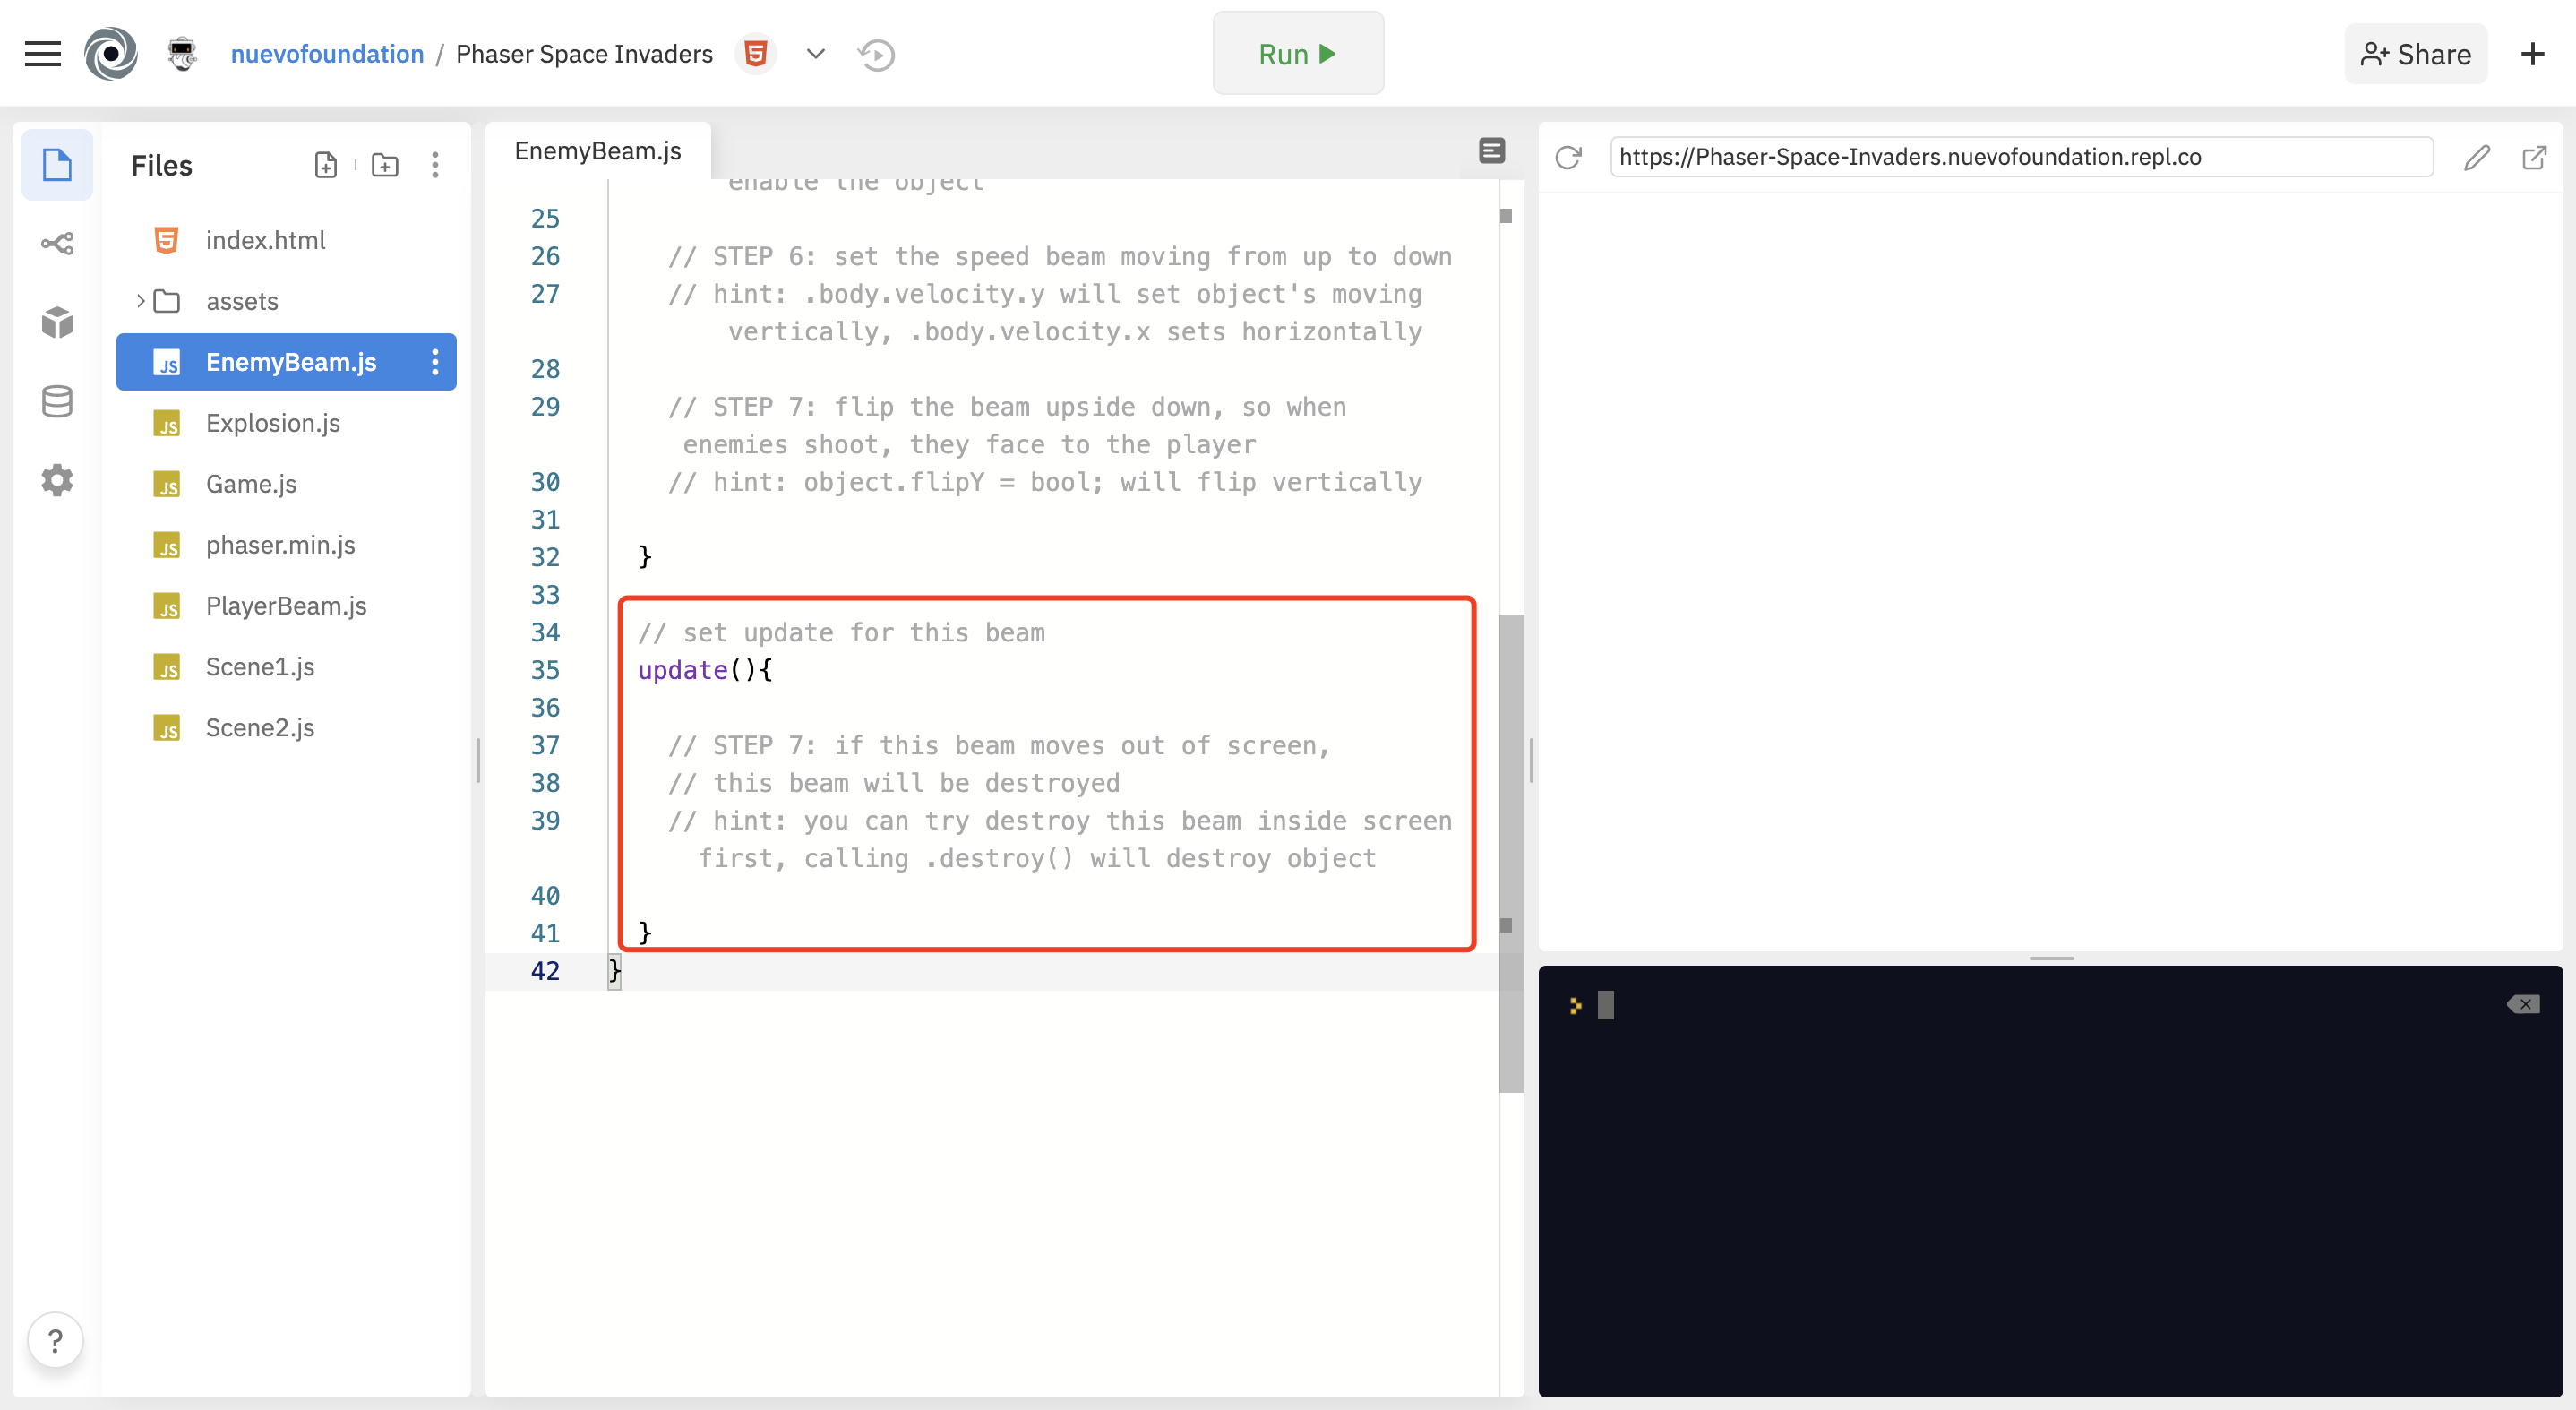Open preview in new tab icon

coord(2534,157)
